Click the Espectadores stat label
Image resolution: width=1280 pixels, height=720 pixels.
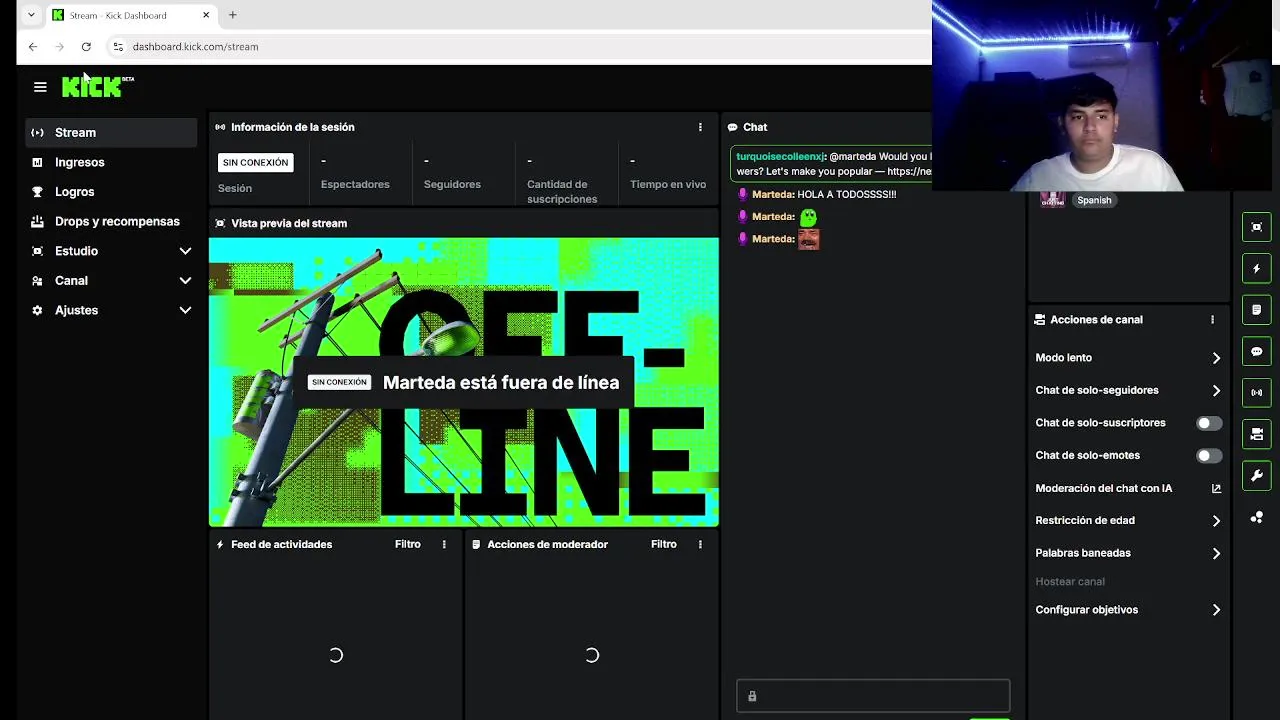(355, 184)
